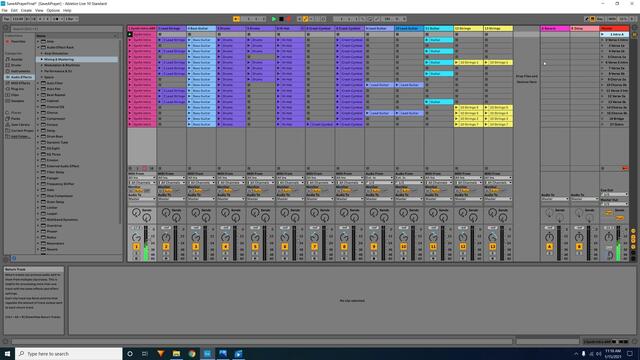Select Drums category in browser
Viewport: 640px width, 360px height.
tap(17, 65)
